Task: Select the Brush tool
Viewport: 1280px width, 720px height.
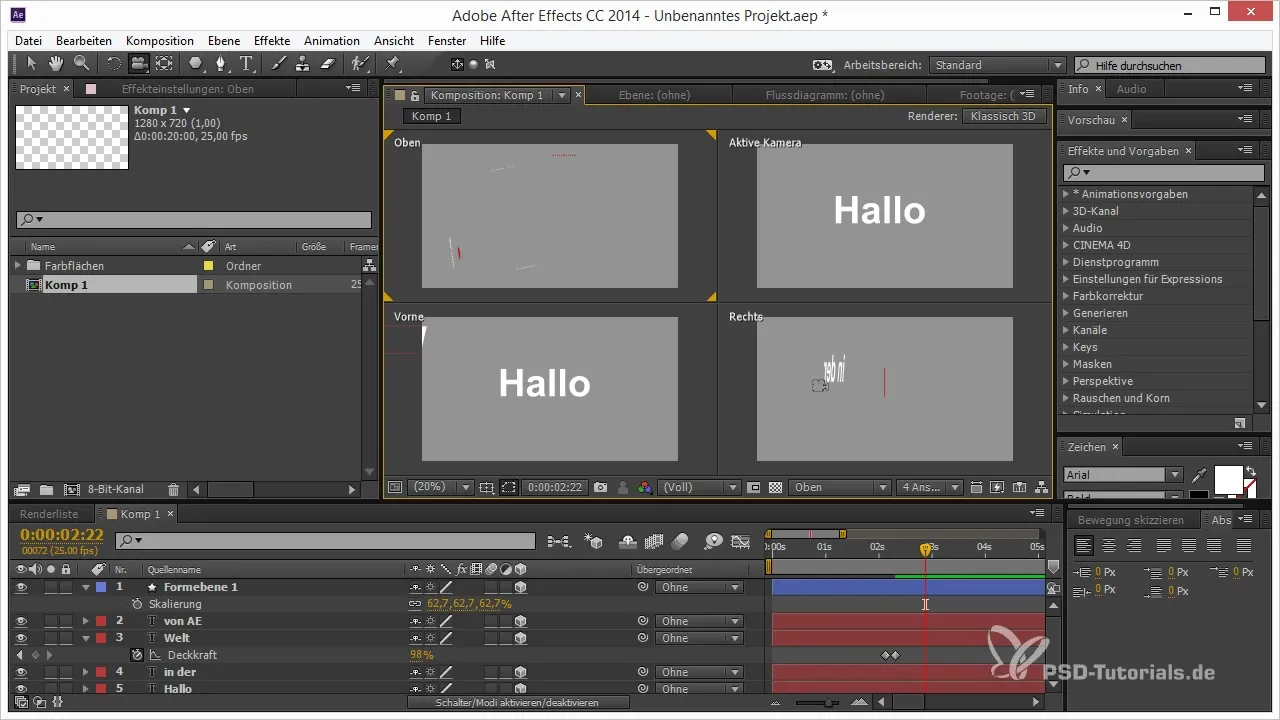Action: click(278, 64)
